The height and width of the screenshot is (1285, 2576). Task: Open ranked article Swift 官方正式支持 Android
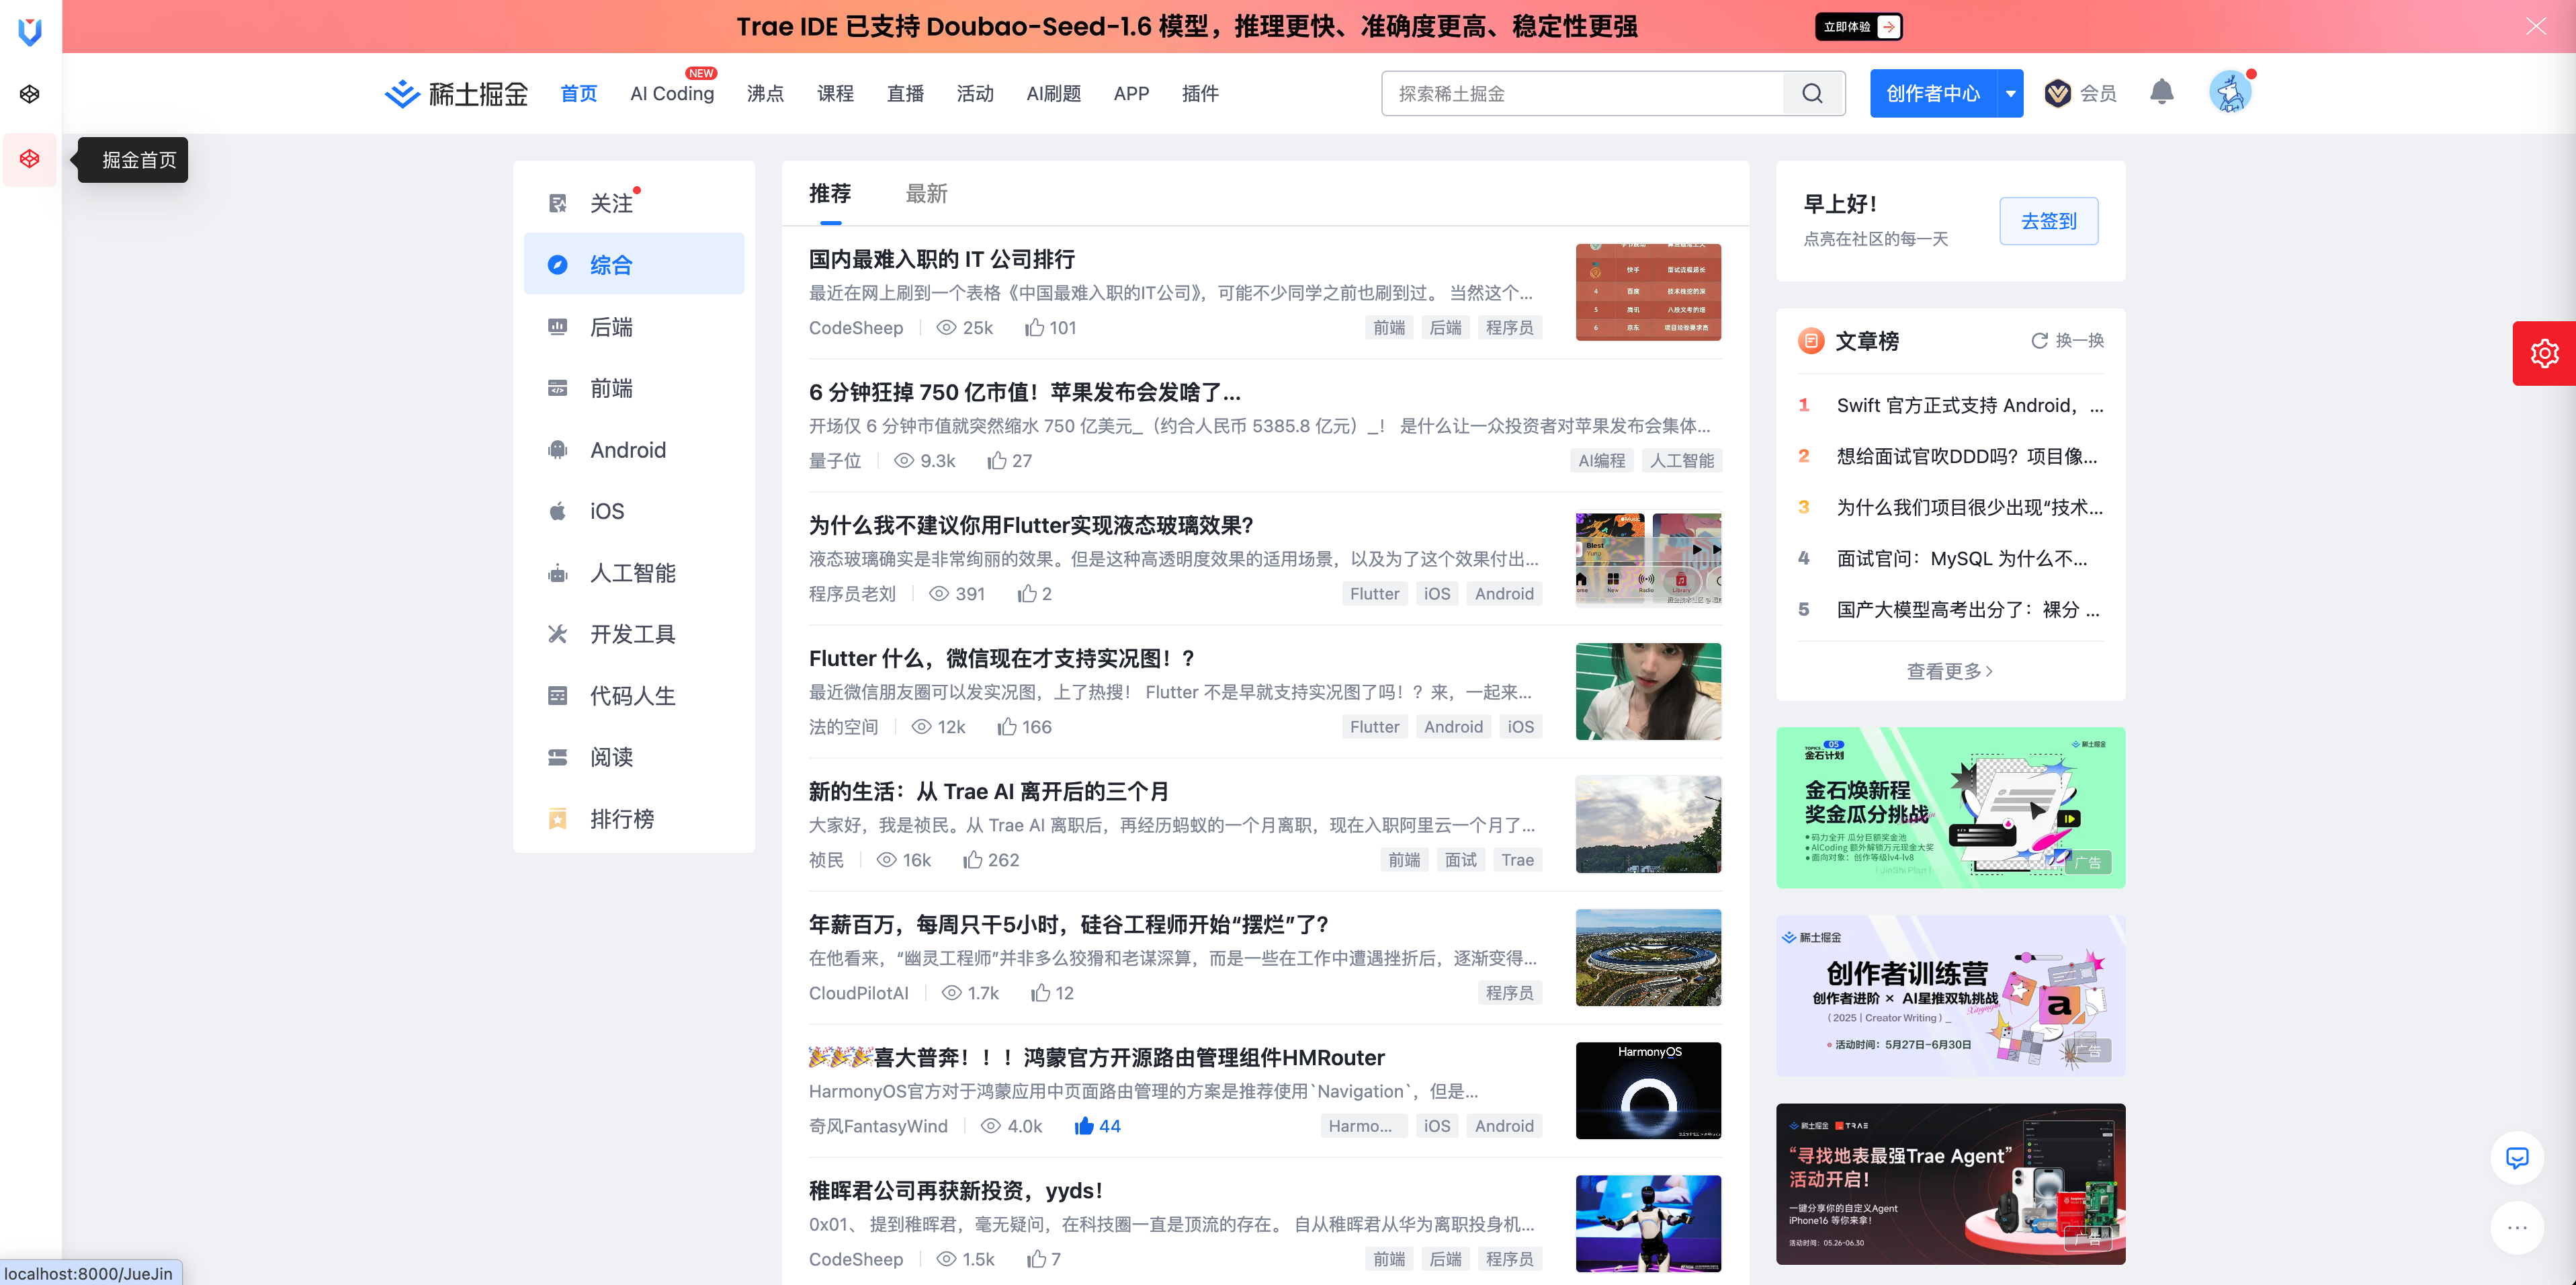[1969, 405]
